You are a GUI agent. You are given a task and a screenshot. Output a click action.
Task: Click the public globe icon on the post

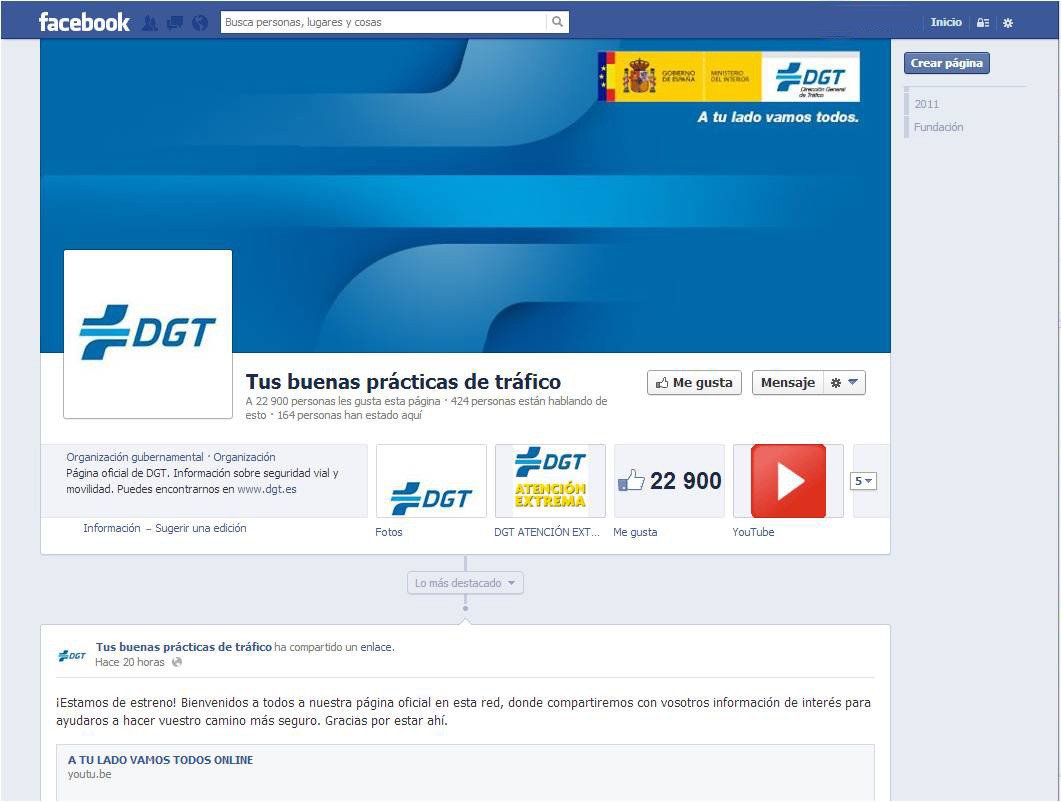click(177, 662)
